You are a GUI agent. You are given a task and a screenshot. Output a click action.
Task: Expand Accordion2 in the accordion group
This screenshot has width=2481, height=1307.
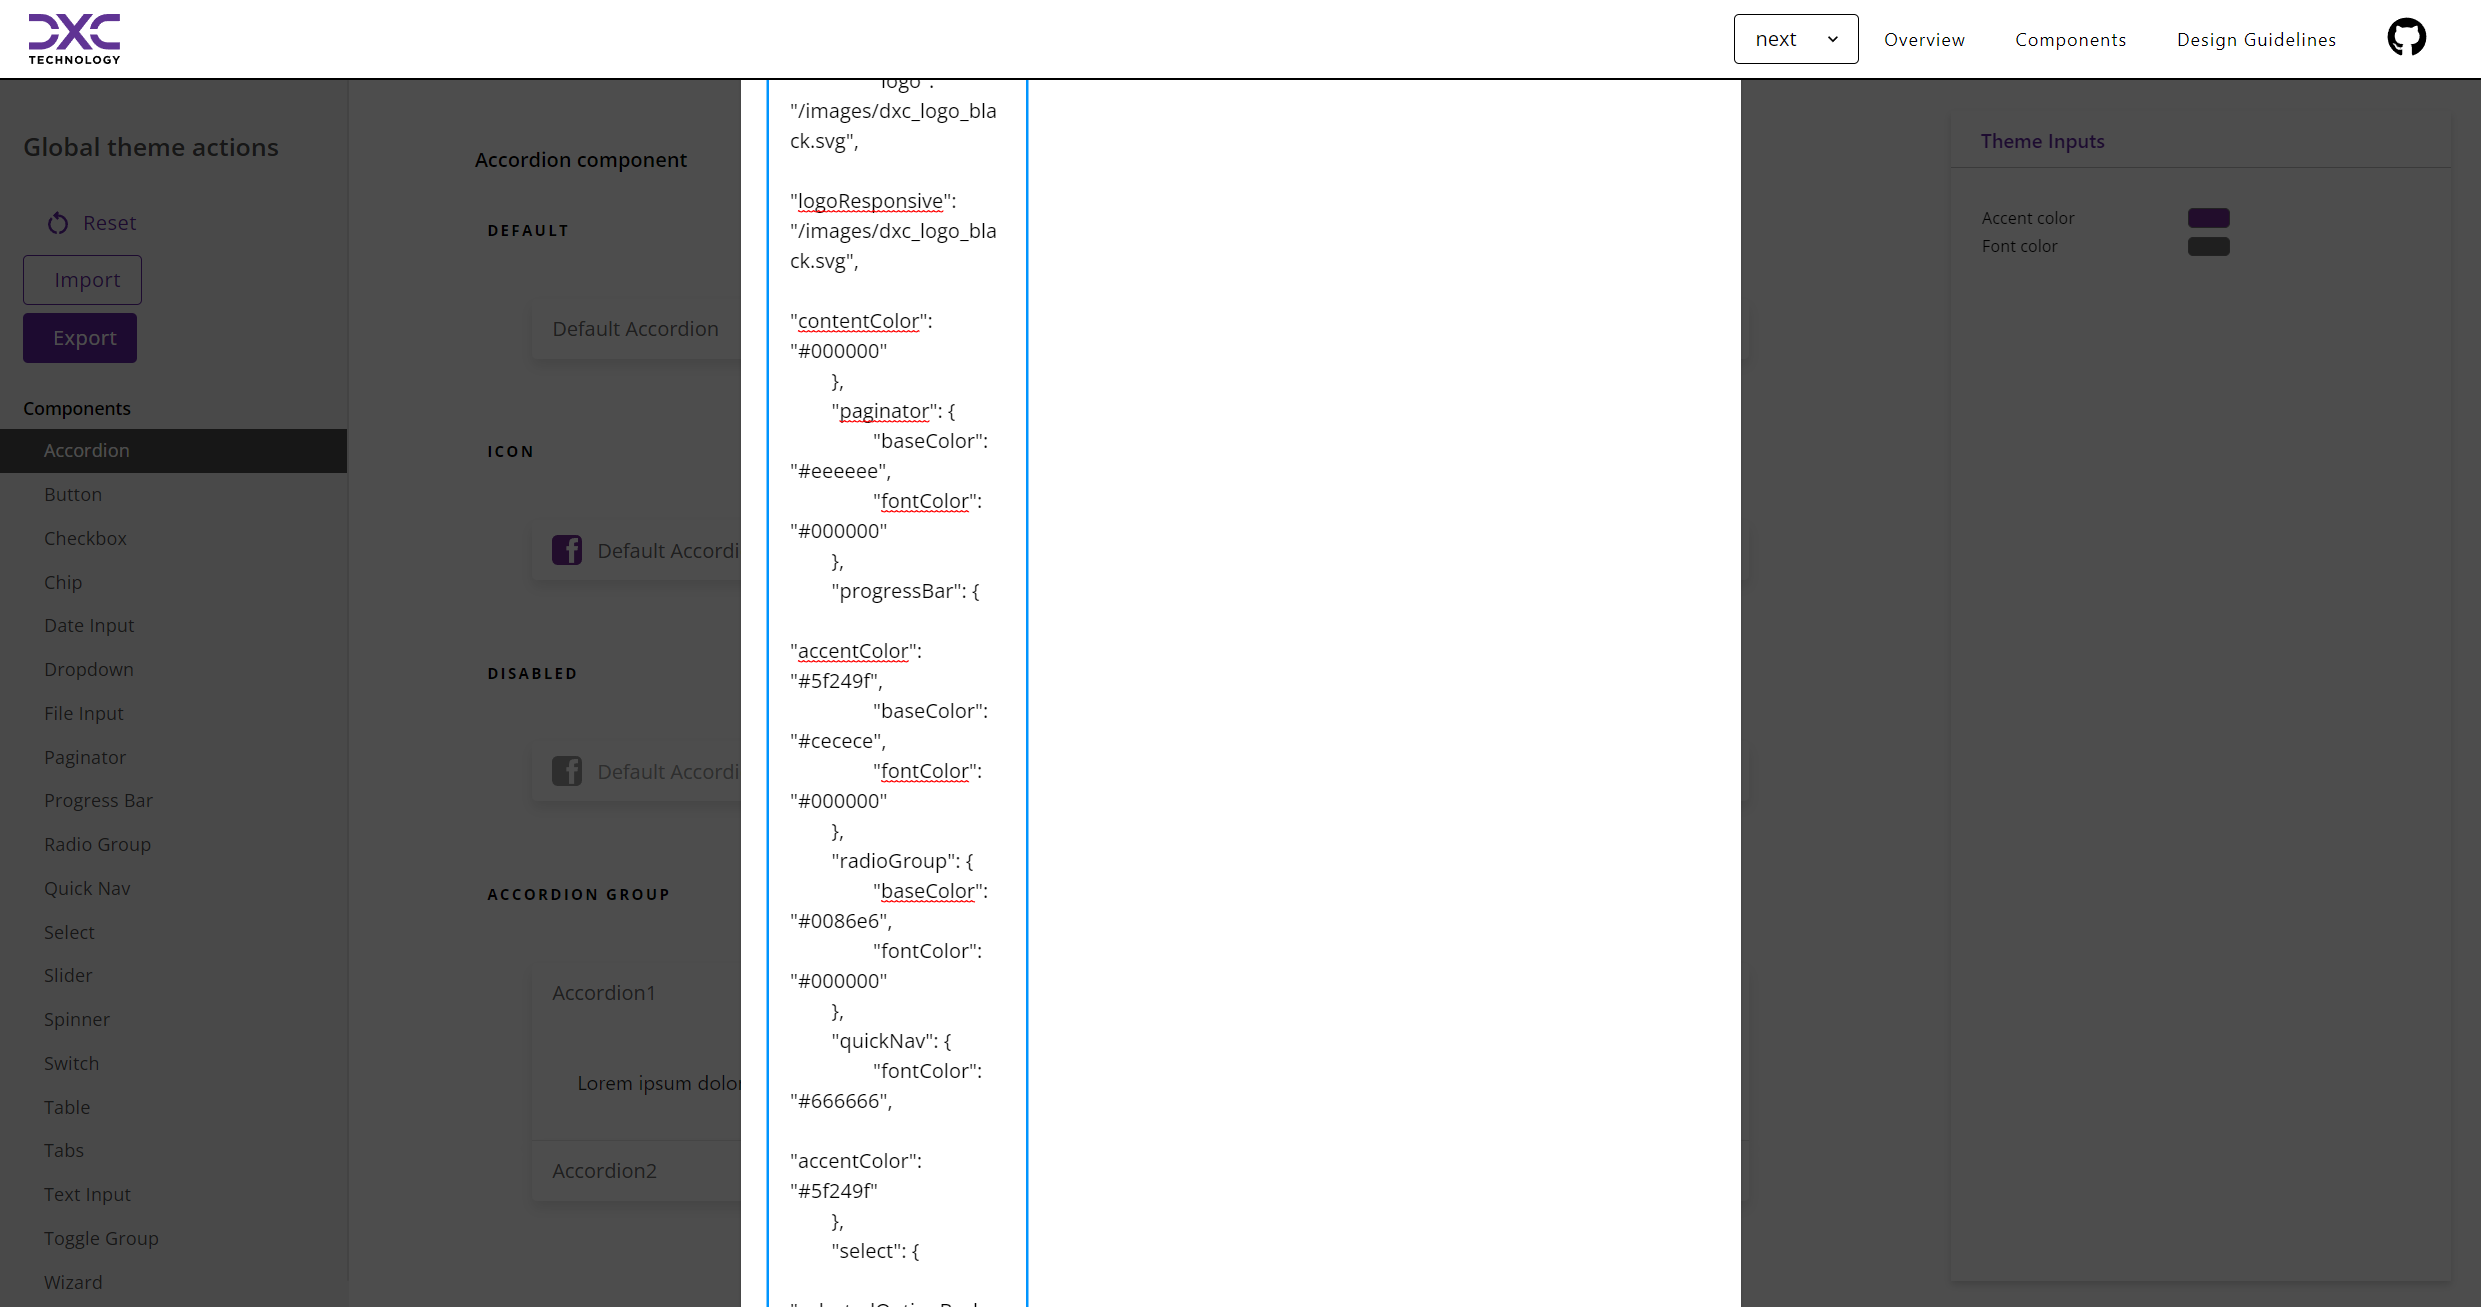click(603, 1170)
